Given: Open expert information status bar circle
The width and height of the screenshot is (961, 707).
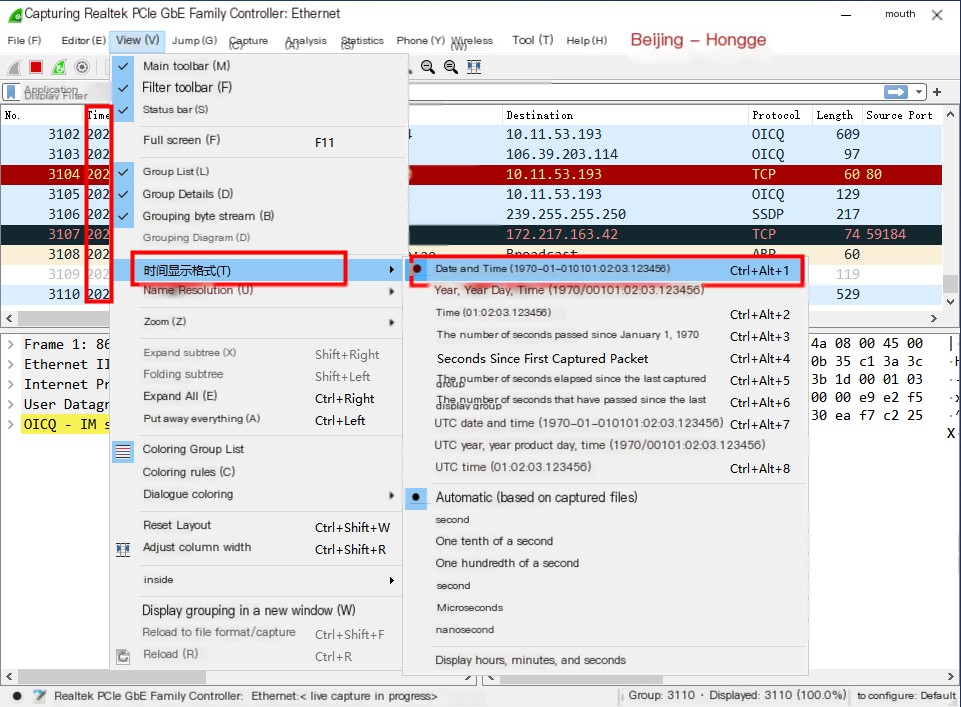Looking at the screenshot, I should tap(17, 696).
